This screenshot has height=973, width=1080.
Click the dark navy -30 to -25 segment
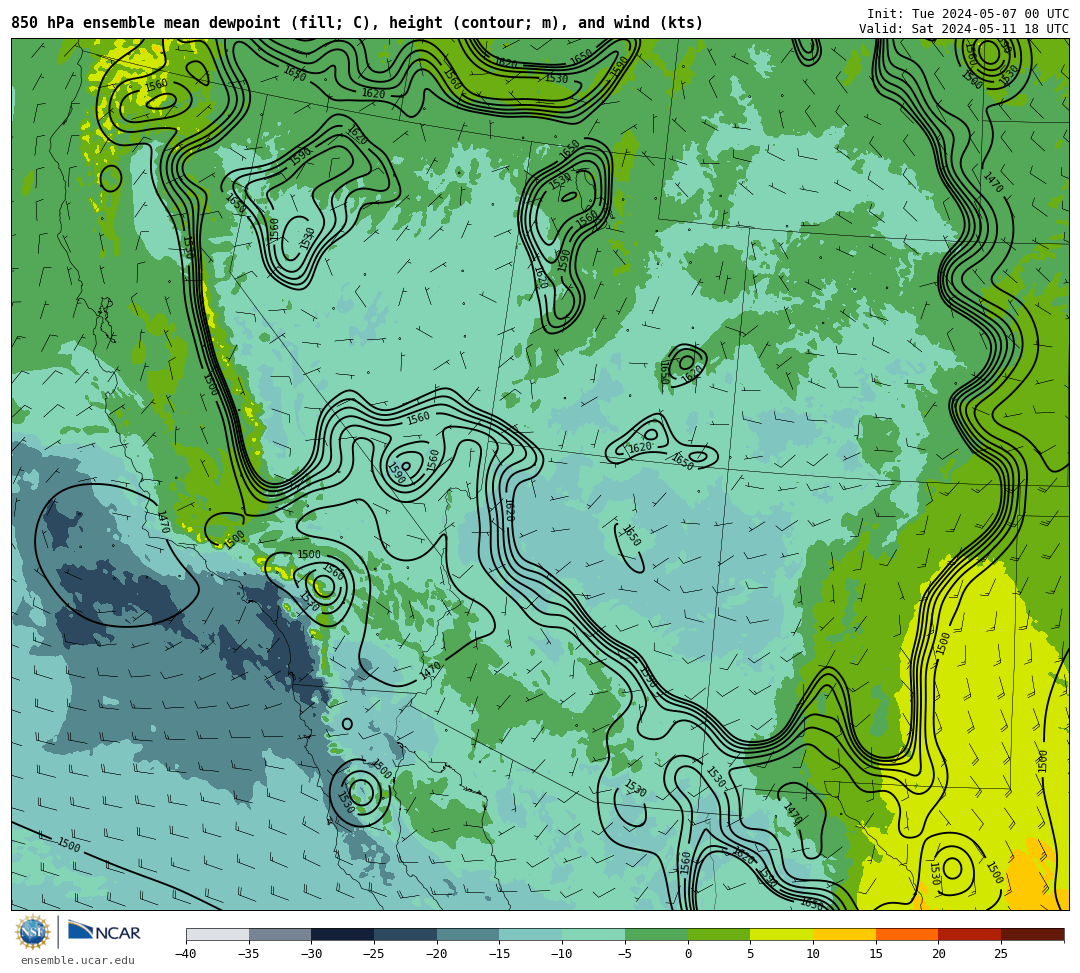342,934
